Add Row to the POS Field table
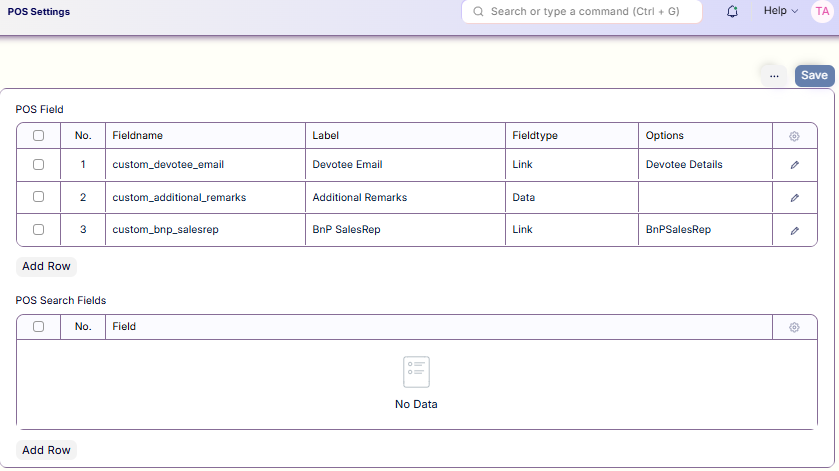Image resolution: width=839 pixels, height=471 pixels. (46, 267)
